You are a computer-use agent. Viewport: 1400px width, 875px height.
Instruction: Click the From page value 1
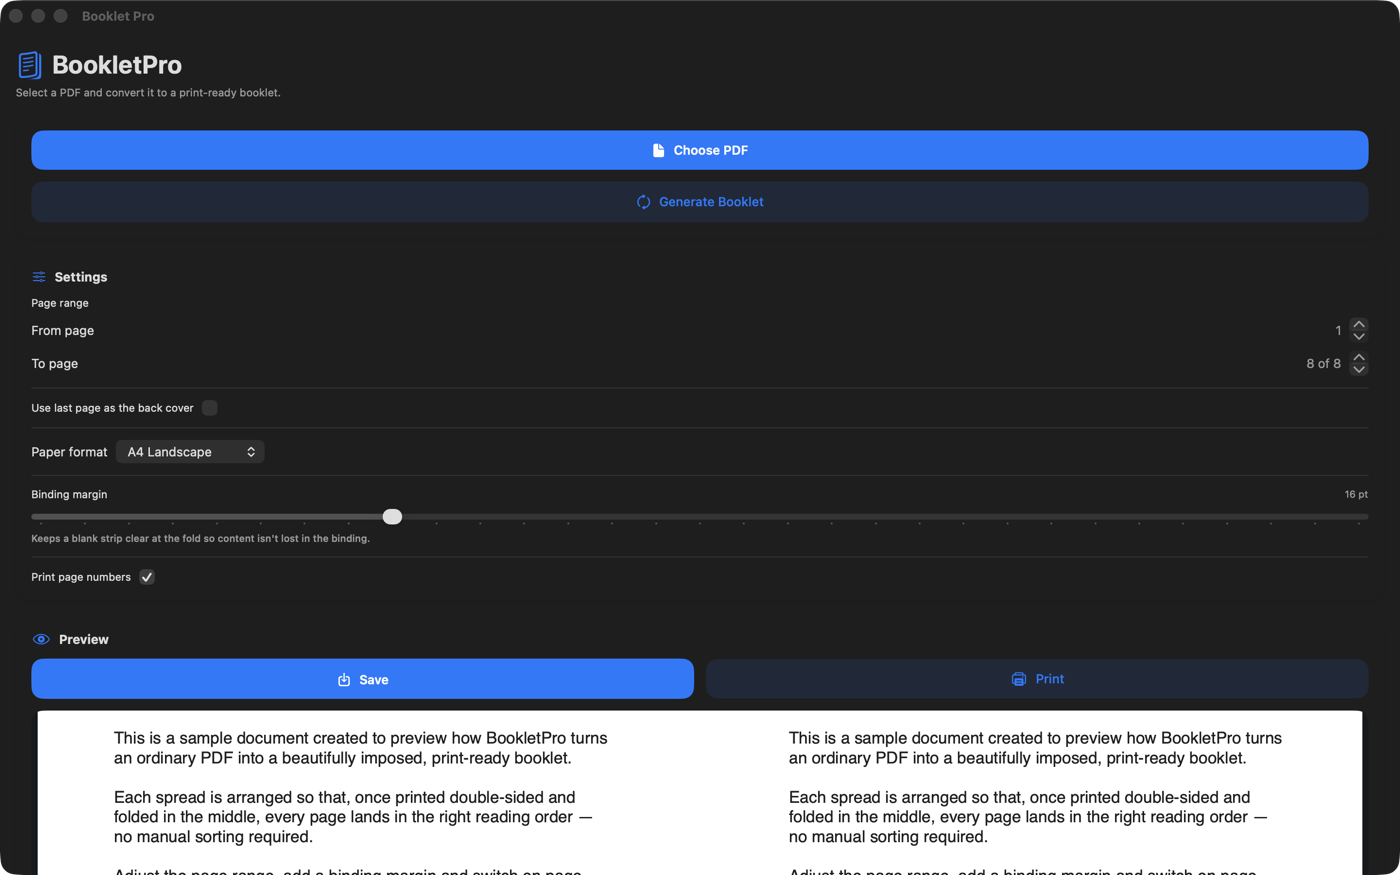[x=1338, y=331]
